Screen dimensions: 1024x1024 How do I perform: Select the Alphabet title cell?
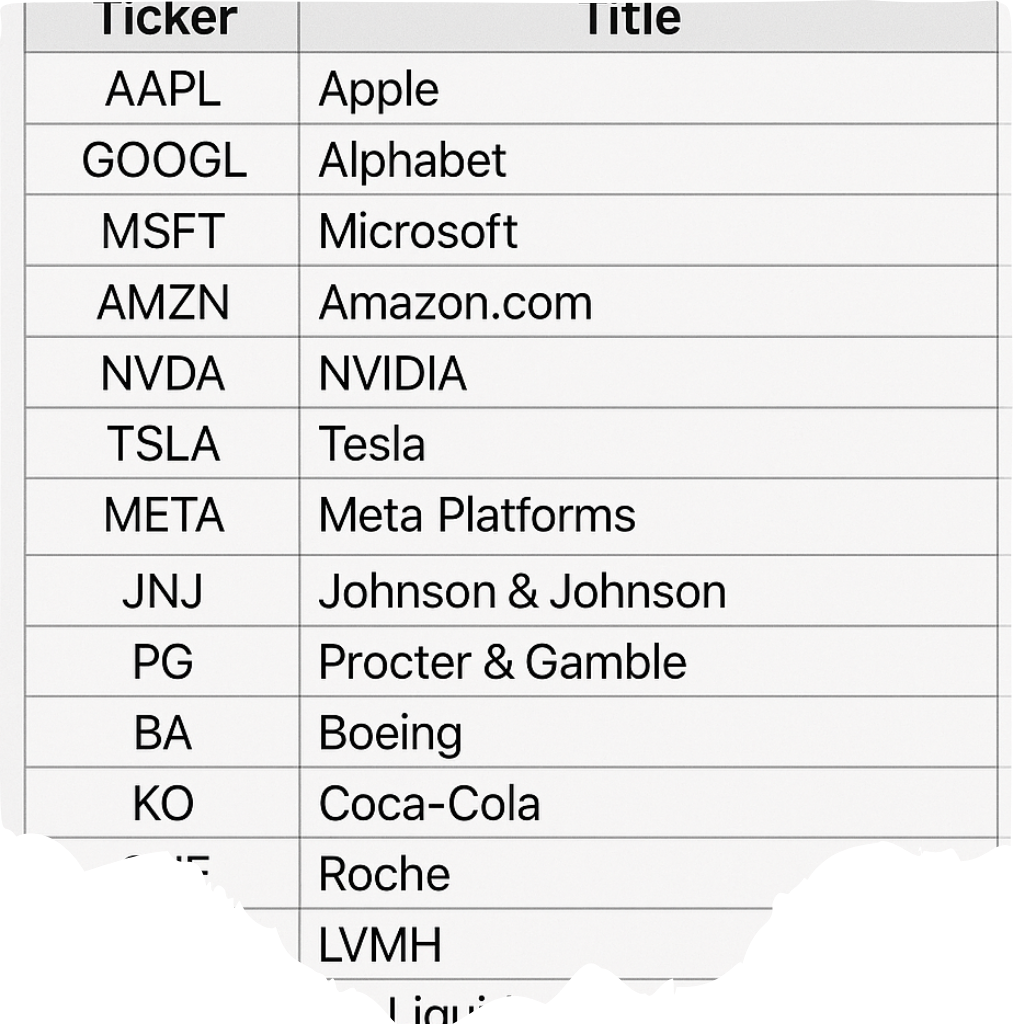412,161
